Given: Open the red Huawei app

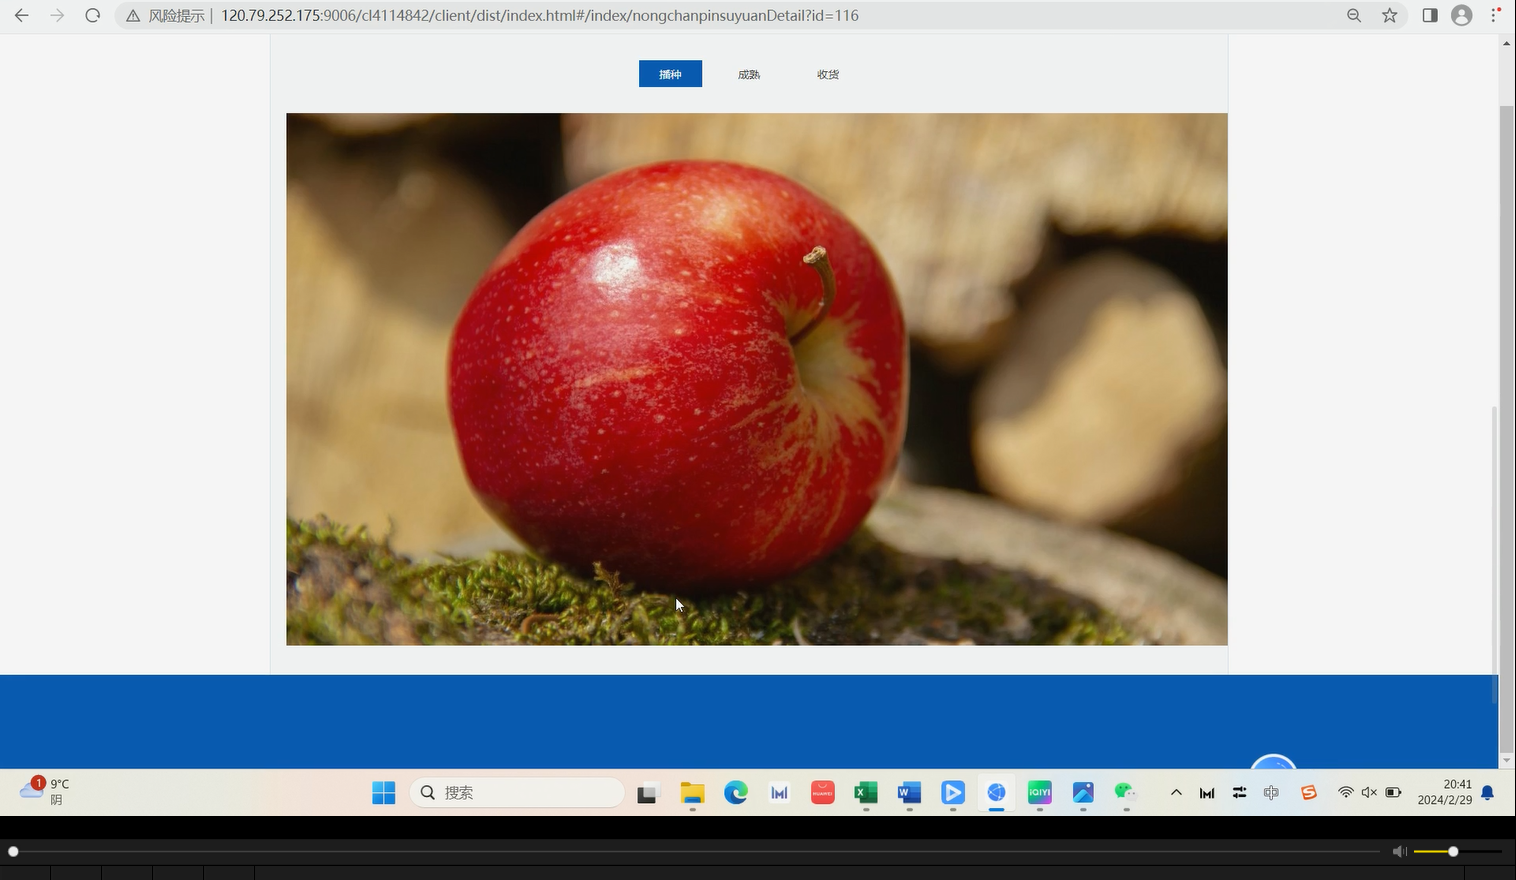Looking at the screenshot, I should click(x=823, y=793).
